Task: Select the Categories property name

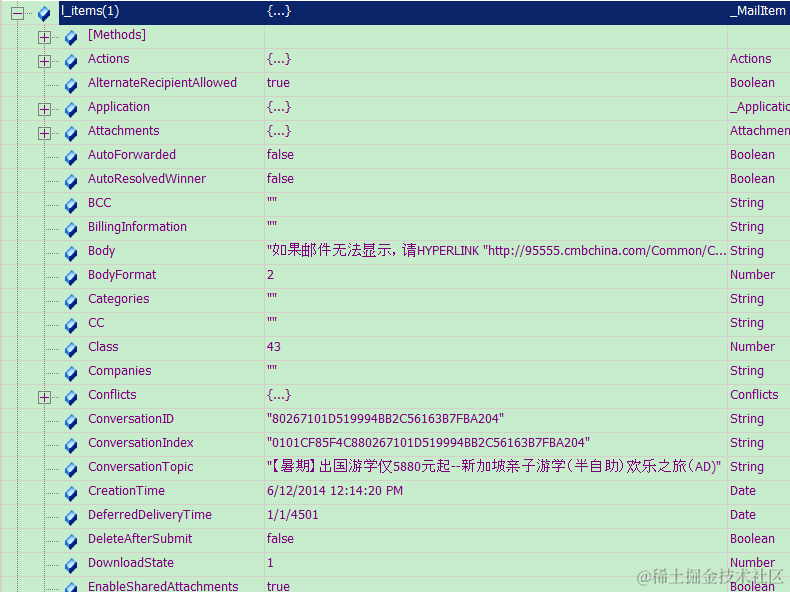Action: (x=119, y=299)
